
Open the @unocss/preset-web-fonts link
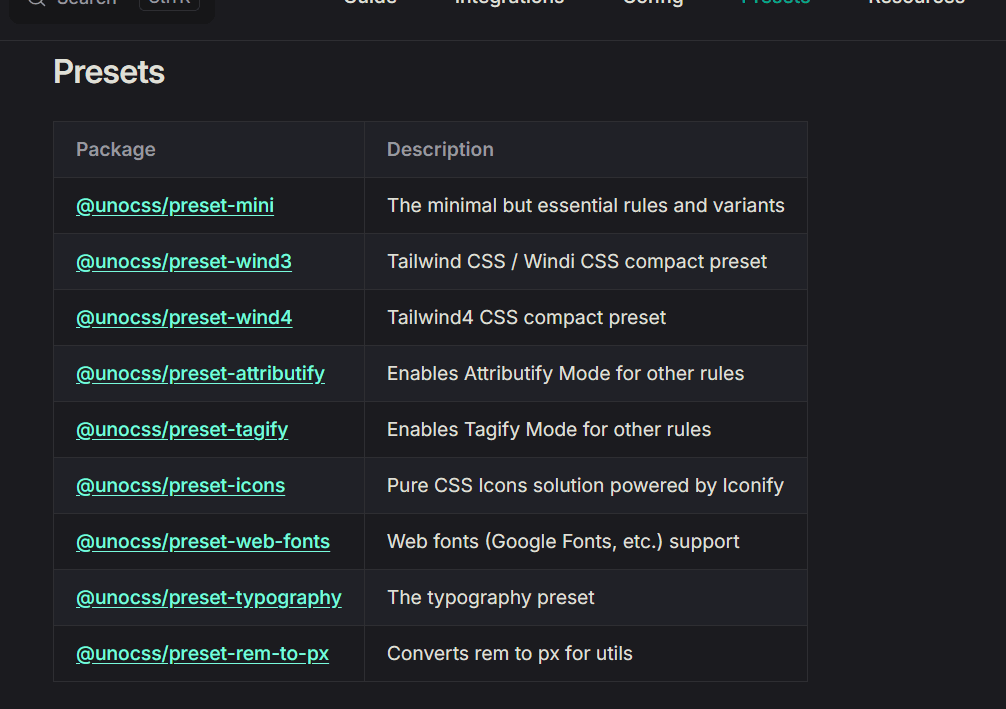[203, 542]
